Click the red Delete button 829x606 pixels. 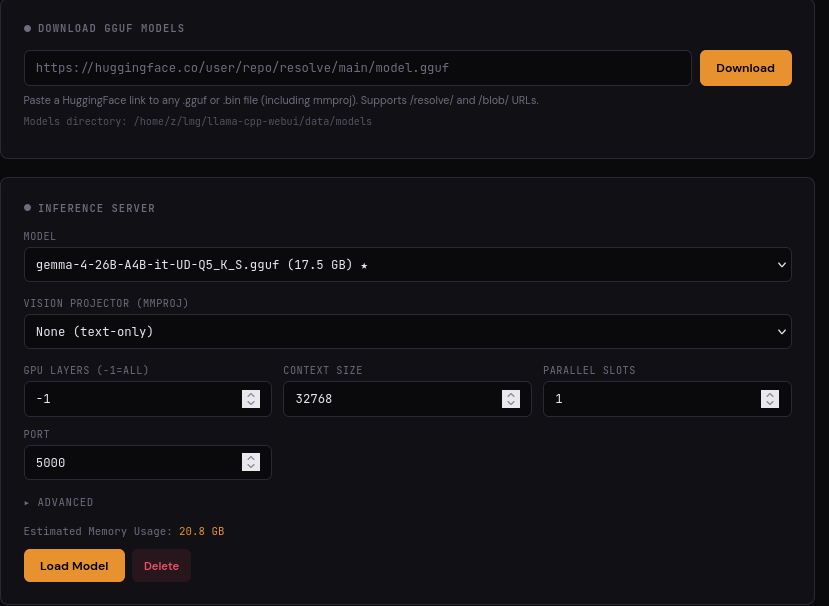161,566
